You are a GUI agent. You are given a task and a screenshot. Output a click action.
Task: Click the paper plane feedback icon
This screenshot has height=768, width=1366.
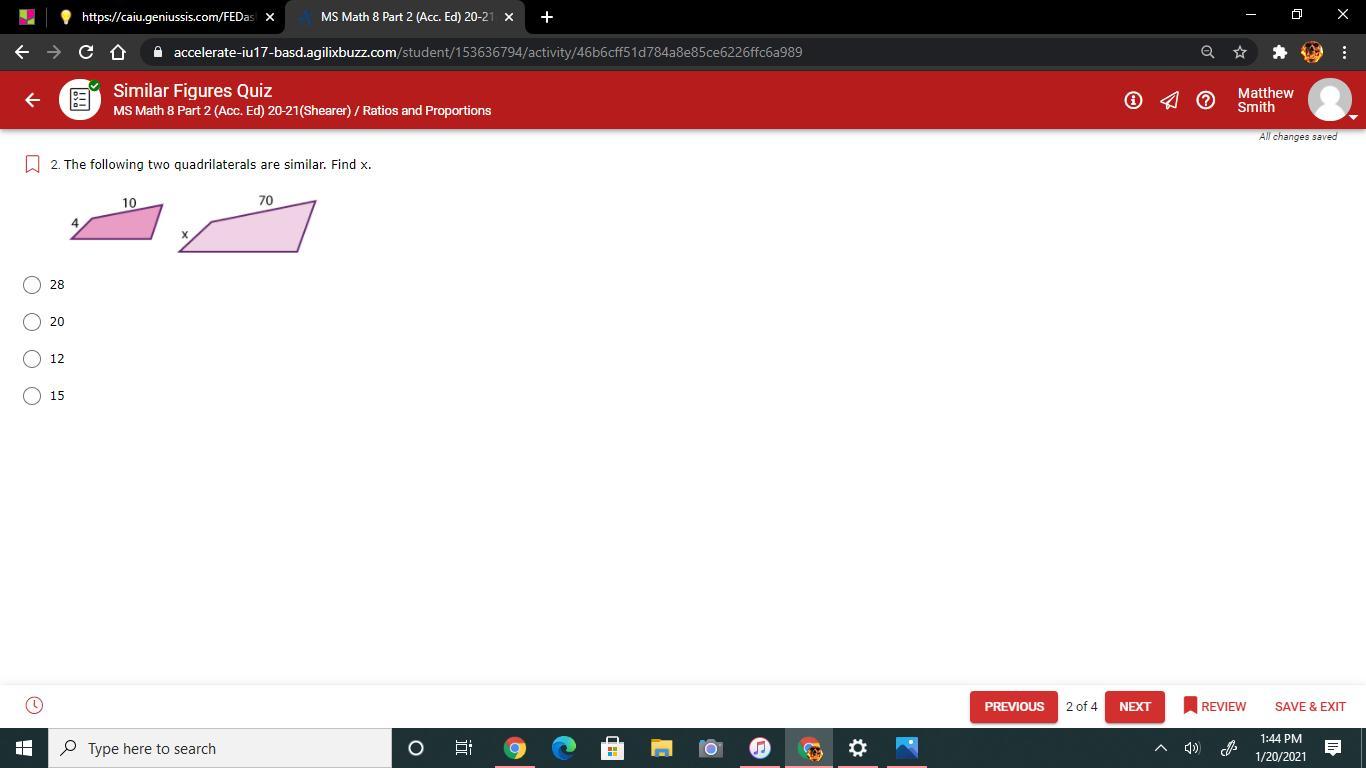[x=1169, y=100]
